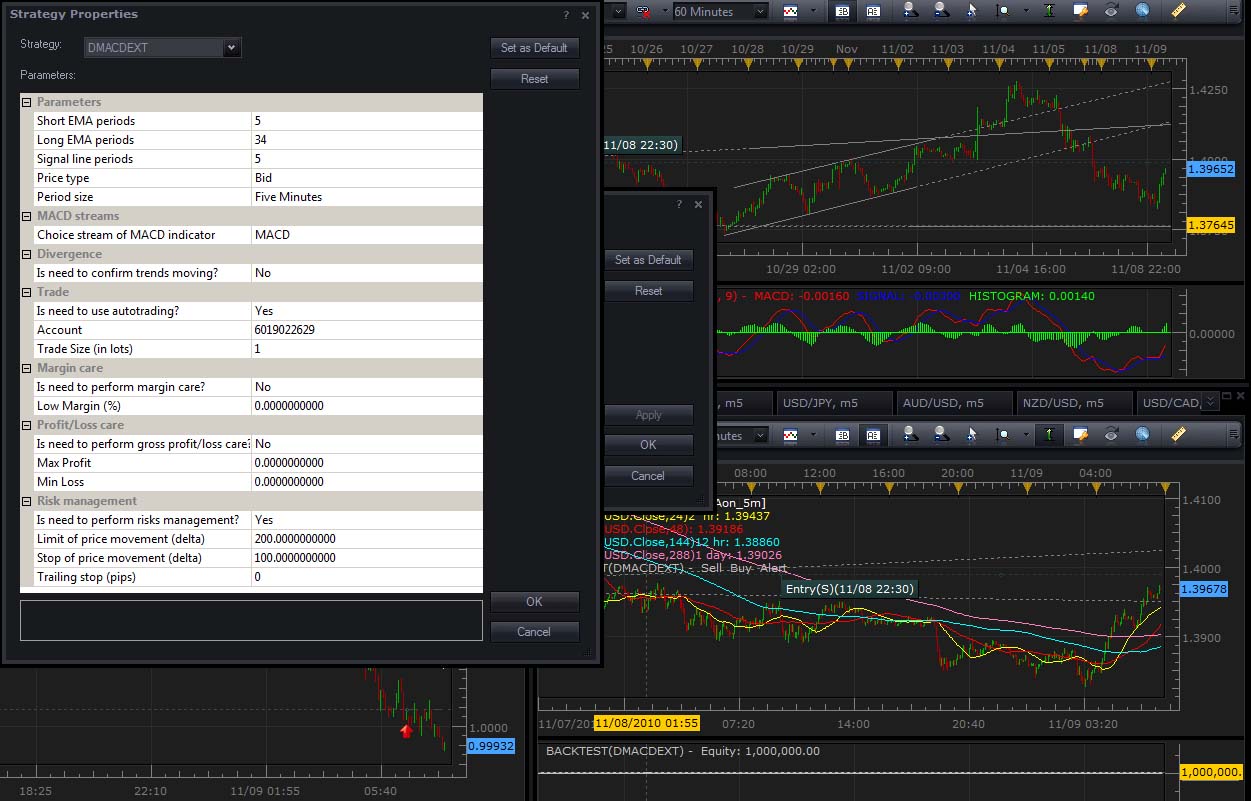Toggle the Bid (B) display in upper toolbar

[x=843, y=12]
